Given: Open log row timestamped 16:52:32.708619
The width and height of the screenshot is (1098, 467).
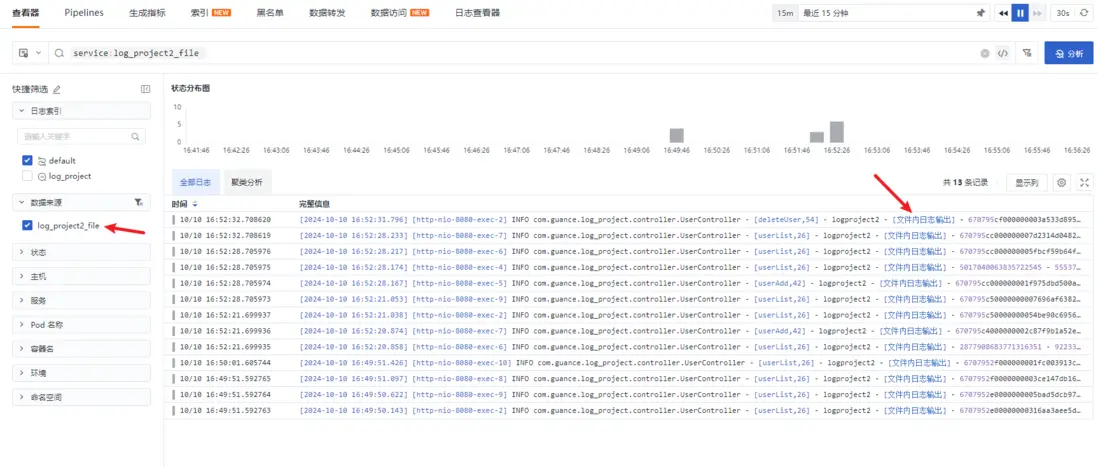Looking at the screenshot, I should click(x=630, y=235).
